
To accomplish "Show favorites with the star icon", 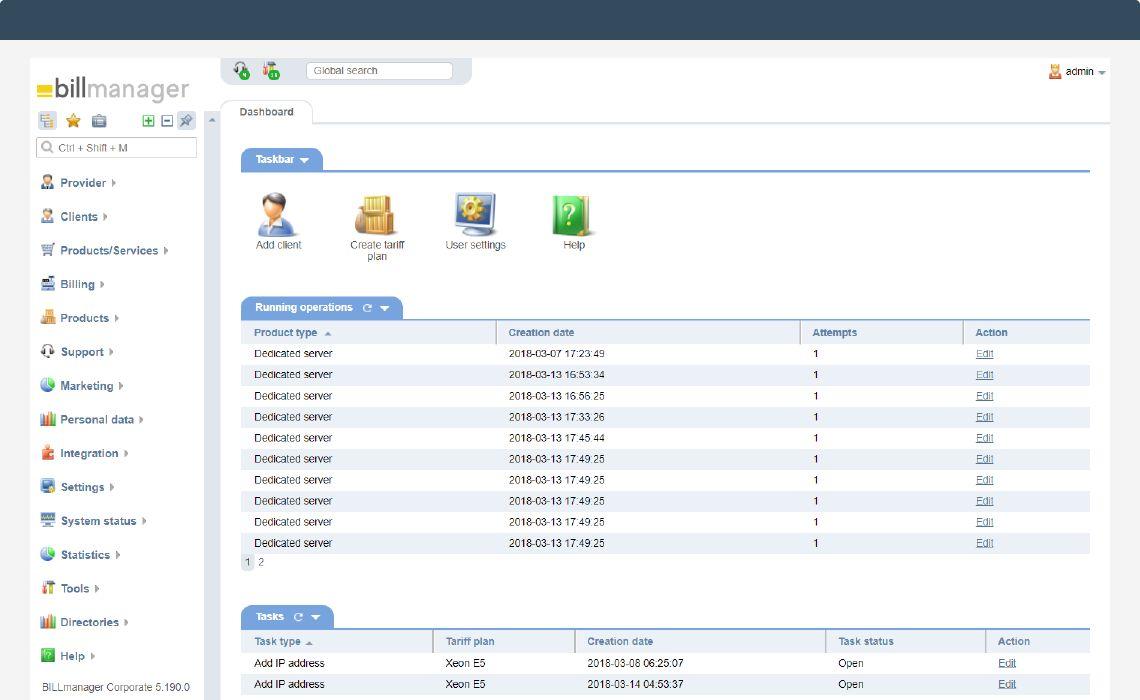I will pyautogui.click(x=73, y=121).
